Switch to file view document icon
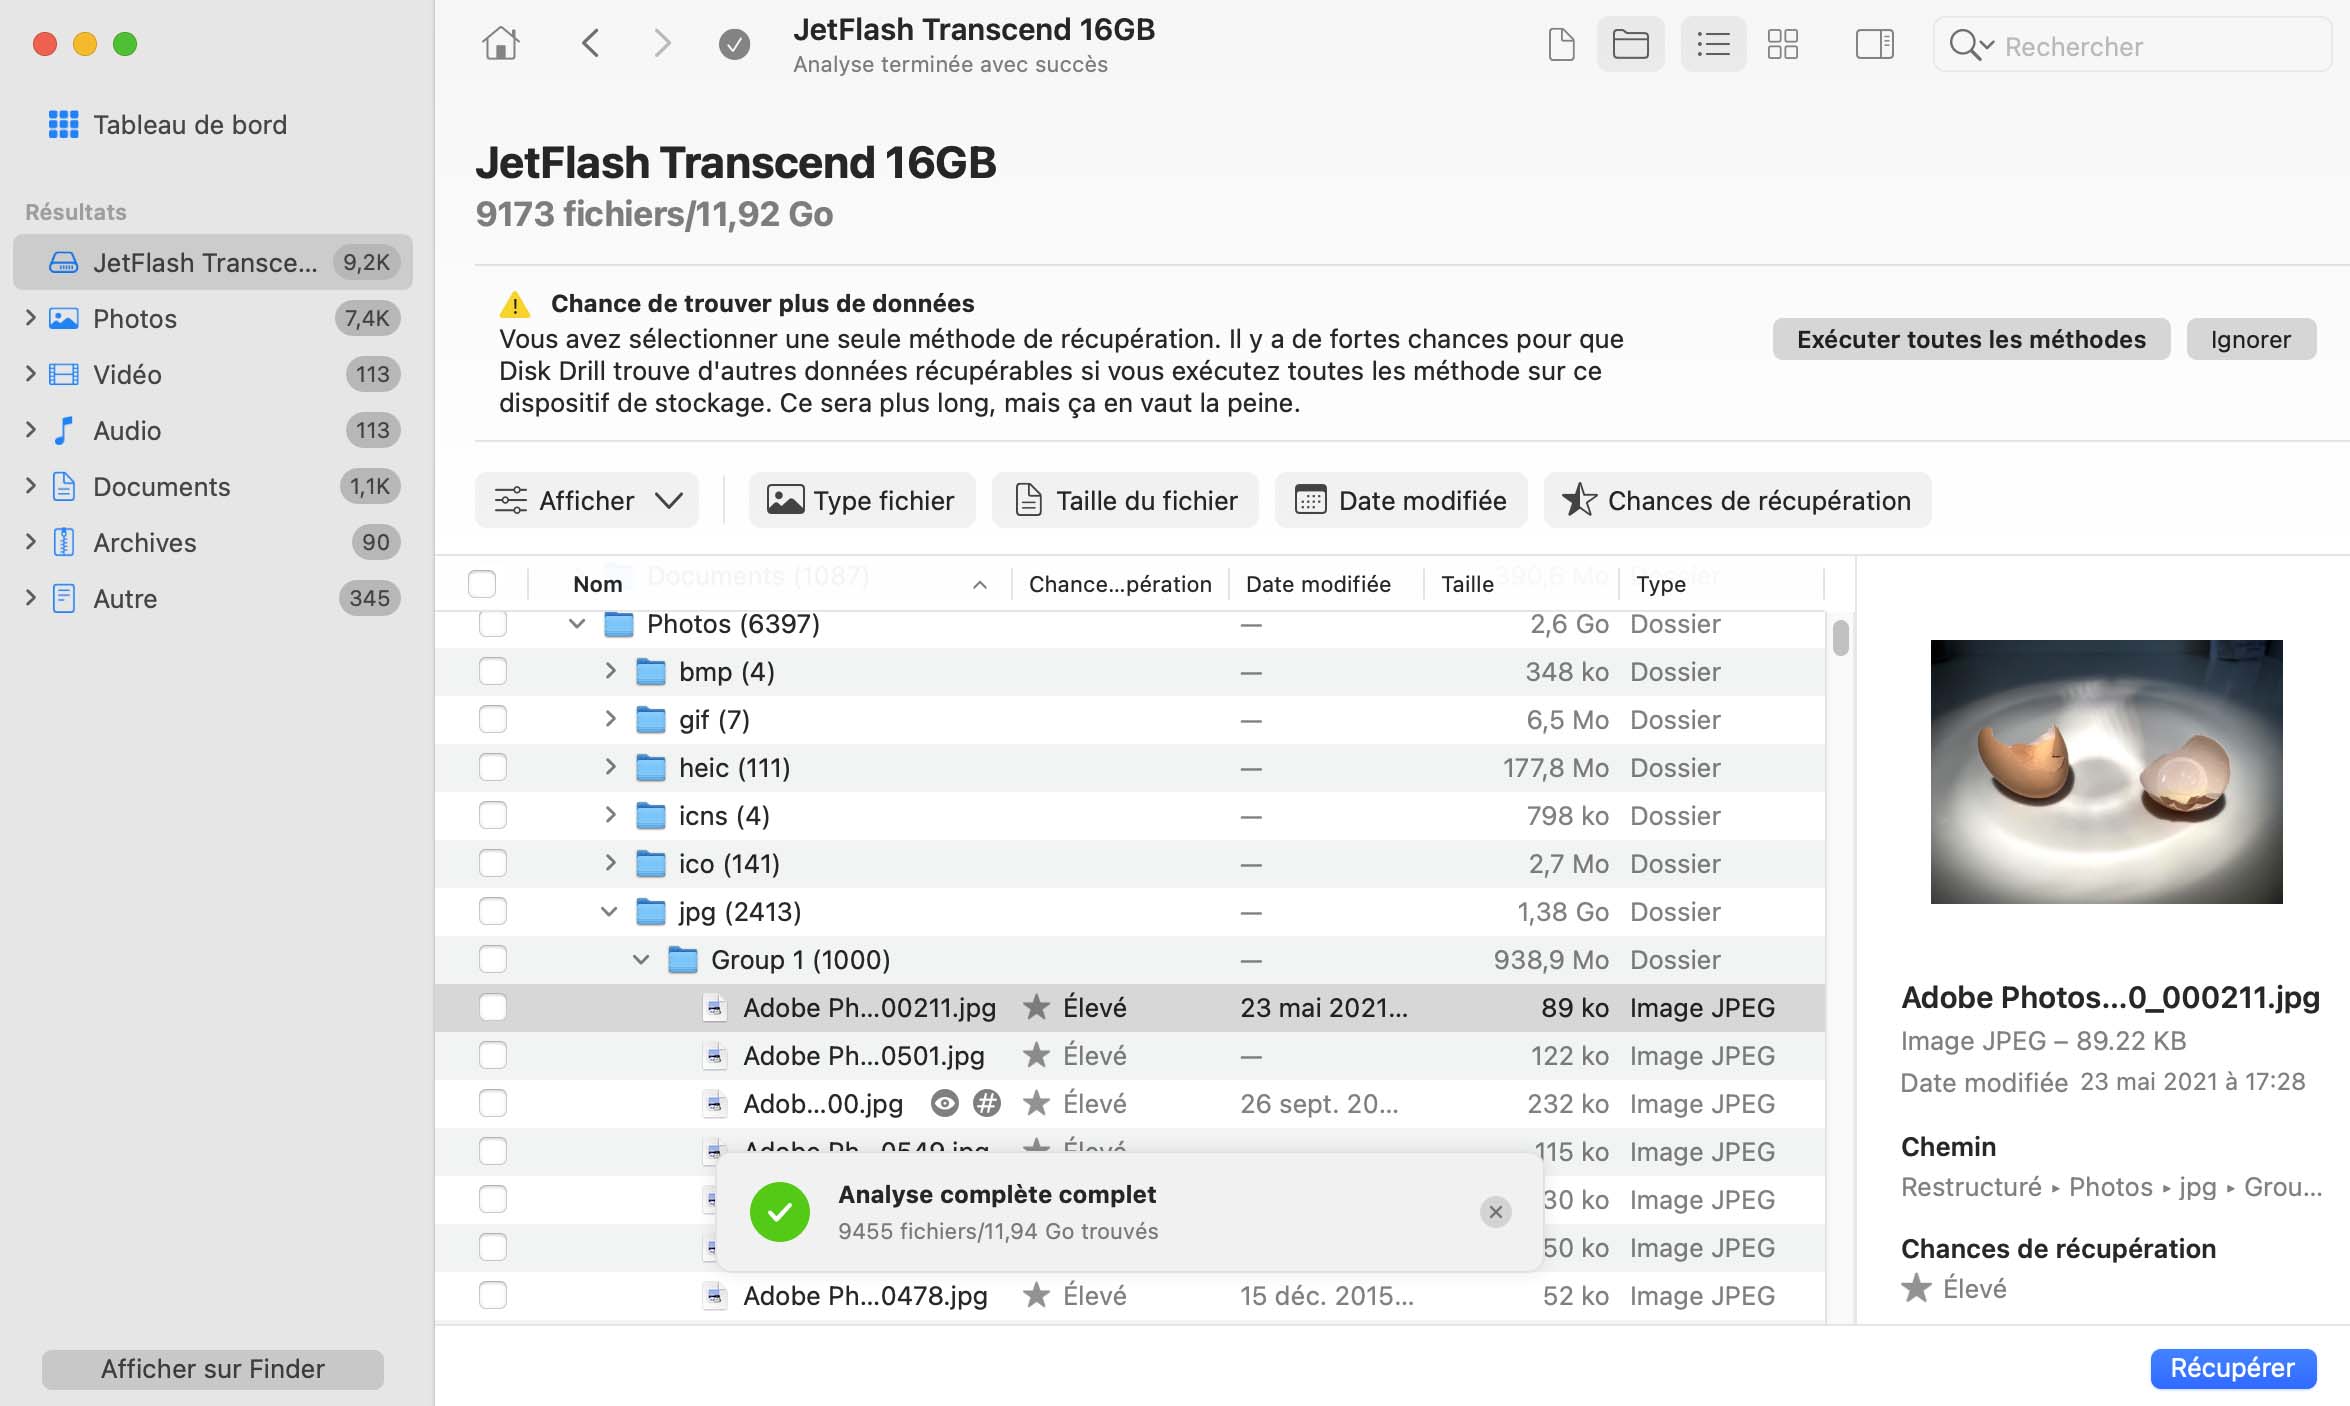This screenshot has width=2350, height=1406. click(x=1561, y=44)
